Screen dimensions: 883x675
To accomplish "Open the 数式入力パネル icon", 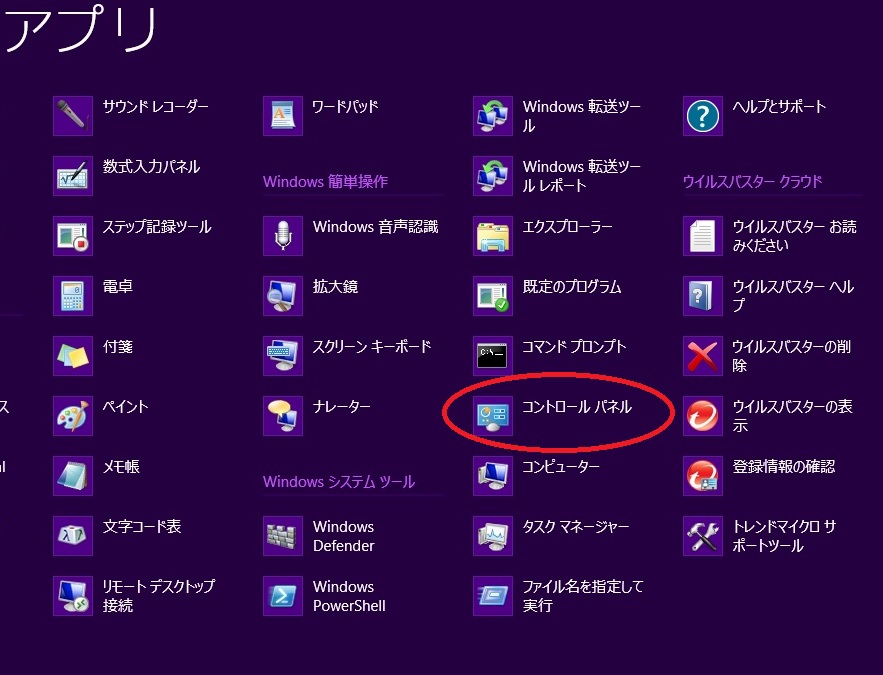I will coord(73,176).
